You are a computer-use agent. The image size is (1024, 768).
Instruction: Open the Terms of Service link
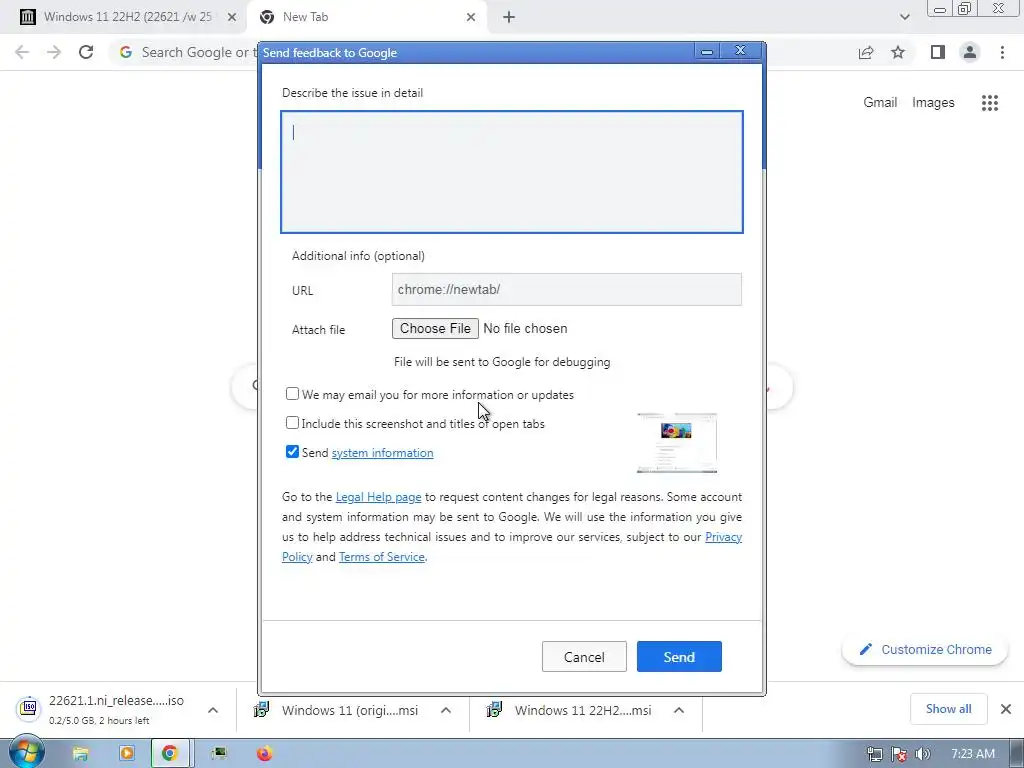(381, 557)
